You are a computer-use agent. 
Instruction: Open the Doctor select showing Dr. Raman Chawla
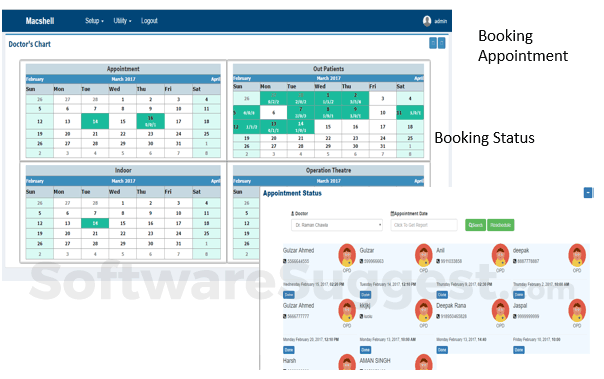(x=337, y=225)
